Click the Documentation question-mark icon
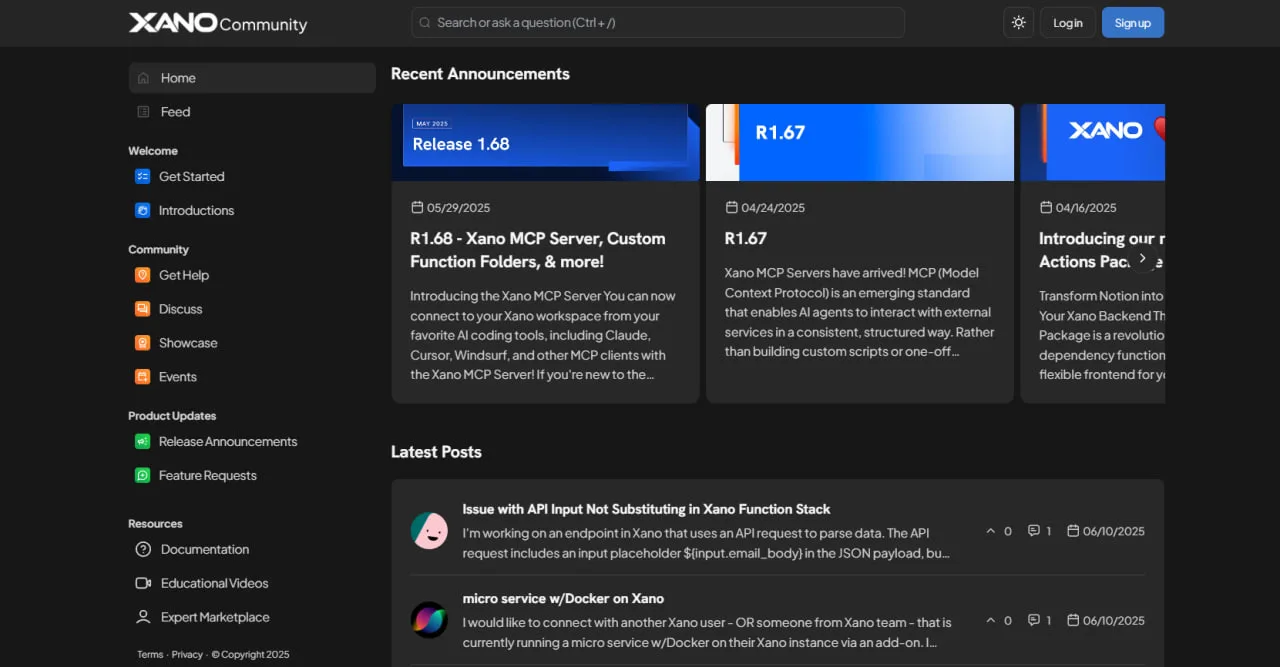The height and width of the screenshot is (667, 1280). pyautogui.click(x=143, y=549)
